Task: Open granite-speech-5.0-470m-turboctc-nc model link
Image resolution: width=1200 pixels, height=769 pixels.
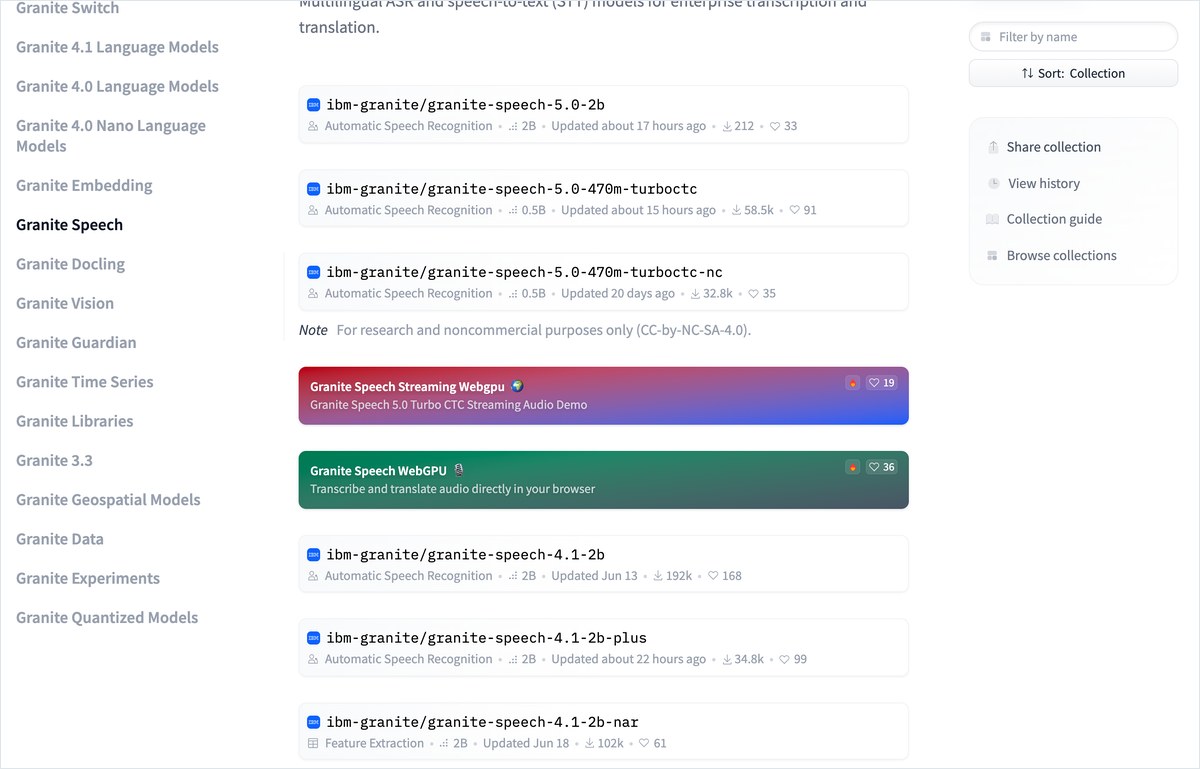Action: (x=525, y=272)
